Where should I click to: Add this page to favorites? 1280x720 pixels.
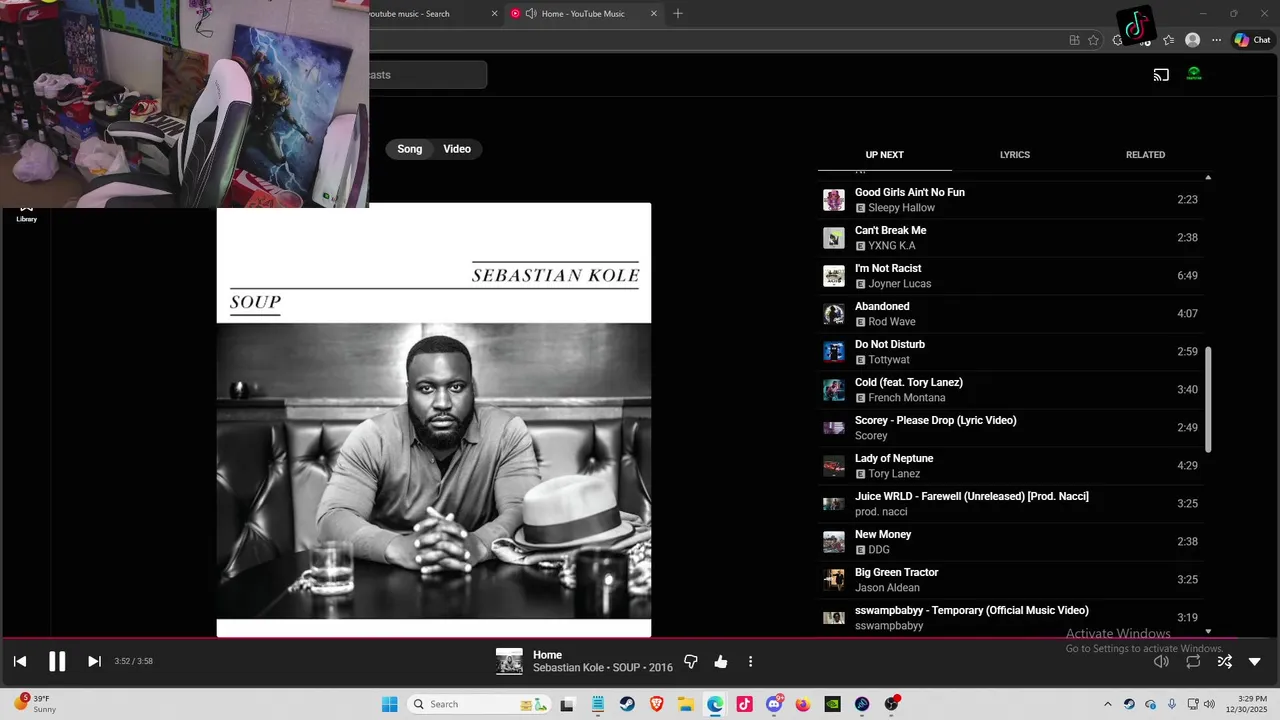pos(1093,40)
